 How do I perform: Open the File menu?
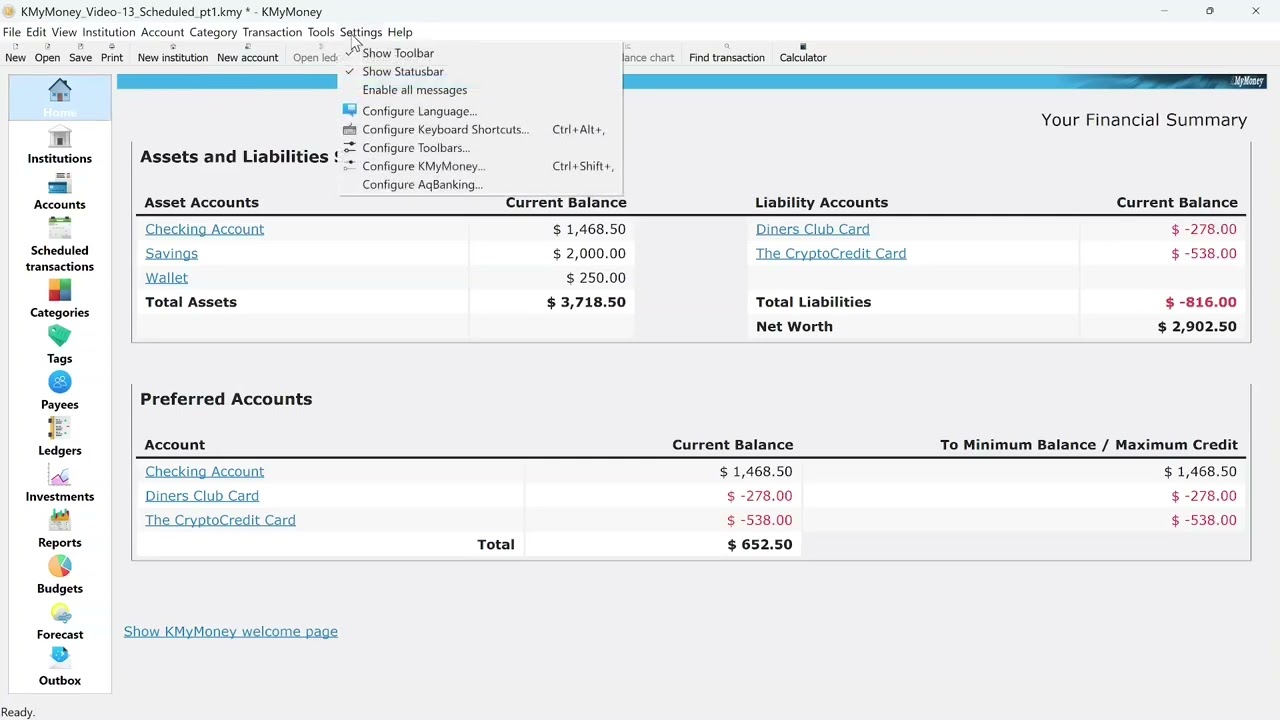(12, 32)
